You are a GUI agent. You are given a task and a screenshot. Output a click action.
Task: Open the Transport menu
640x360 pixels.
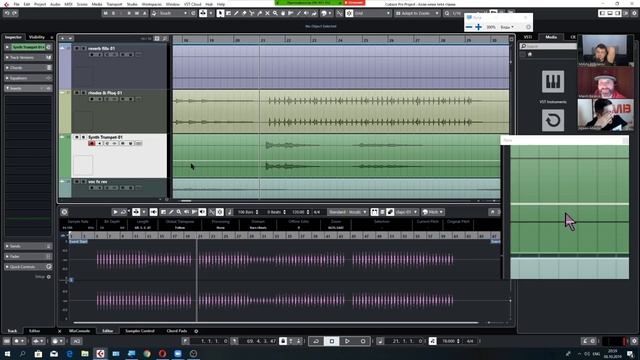(x=114, y=4)
